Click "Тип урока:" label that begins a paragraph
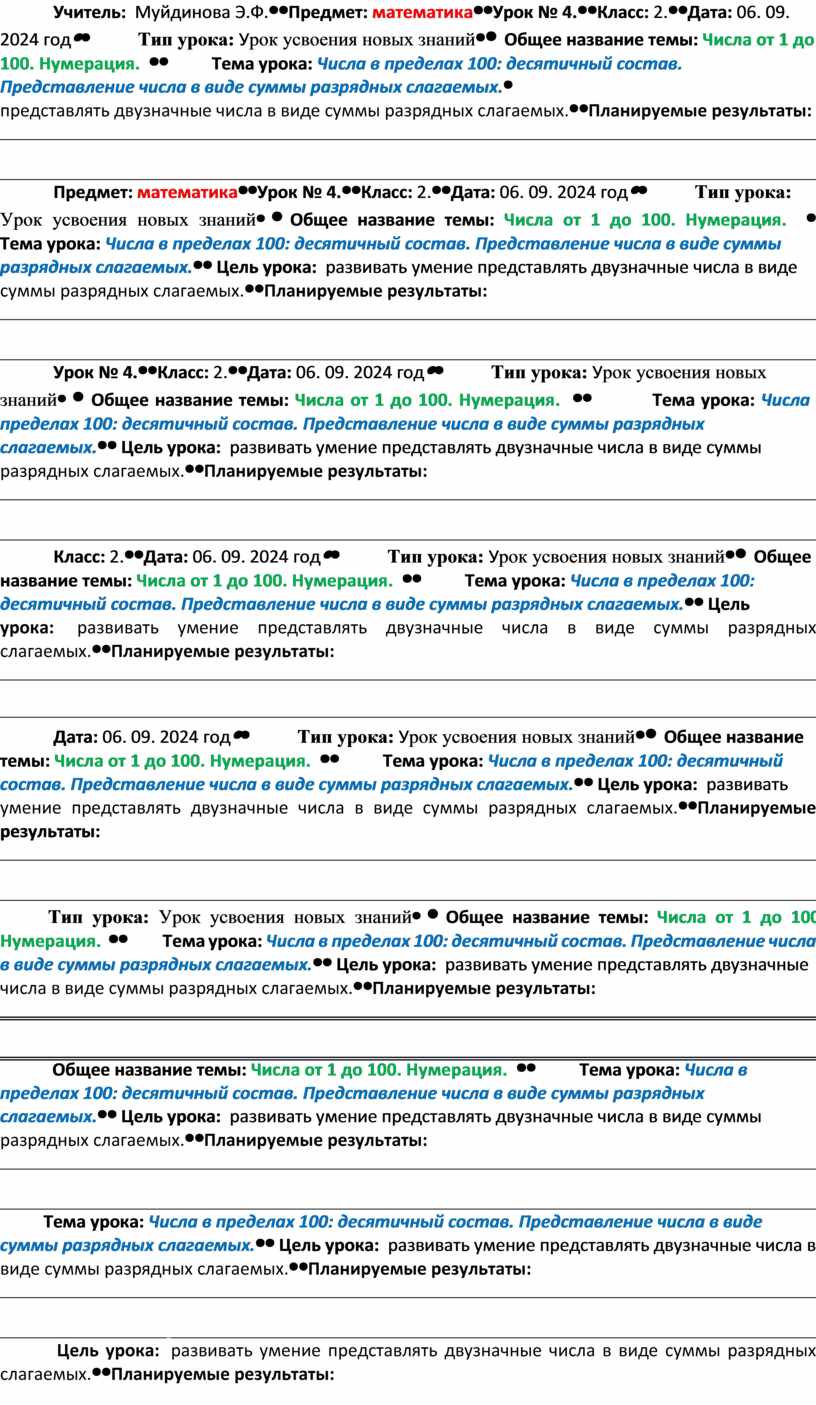 [x=99, y=917]
